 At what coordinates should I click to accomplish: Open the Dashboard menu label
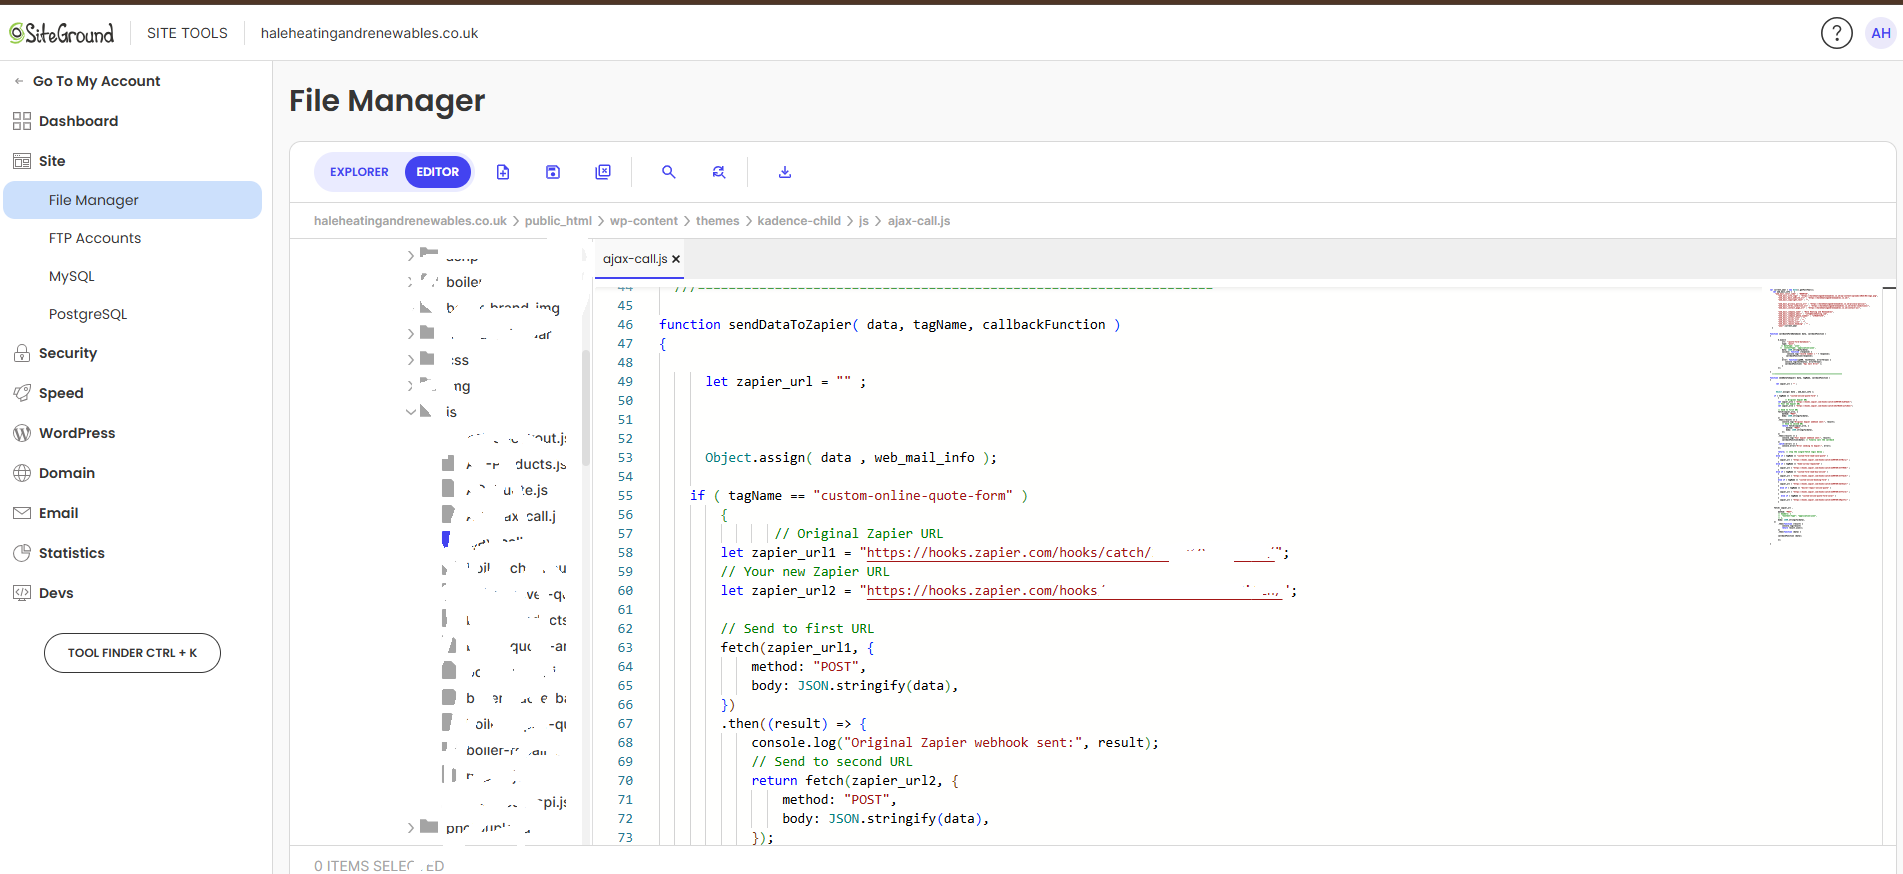click(78, 121)
